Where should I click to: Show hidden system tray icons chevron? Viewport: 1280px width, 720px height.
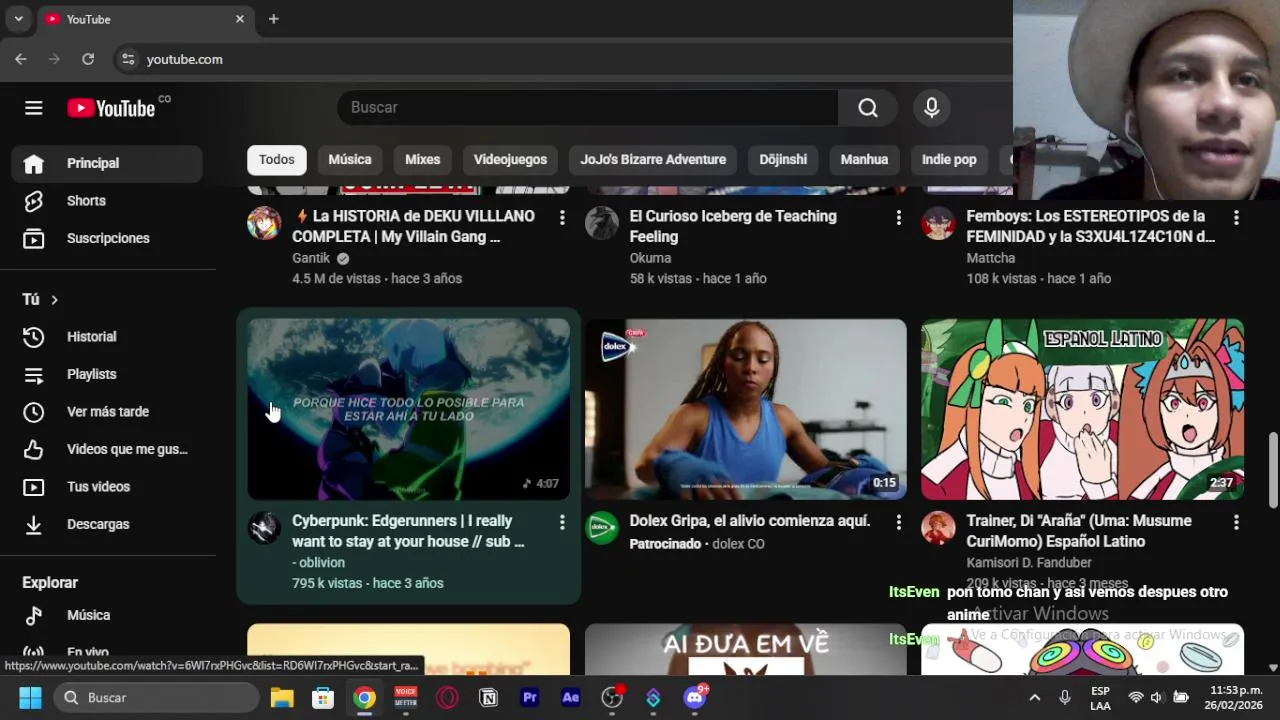[x=1035, y=698]
